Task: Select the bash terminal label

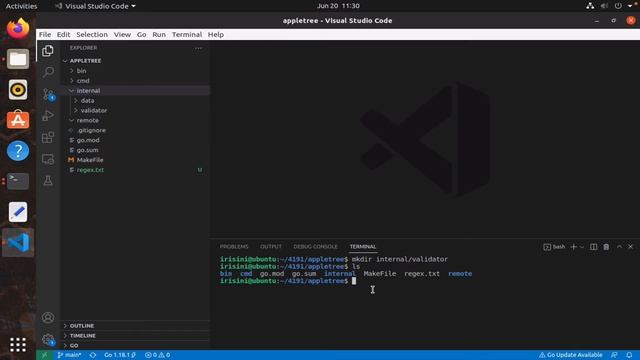Action: pyautogui.click(x=554, y=247)
